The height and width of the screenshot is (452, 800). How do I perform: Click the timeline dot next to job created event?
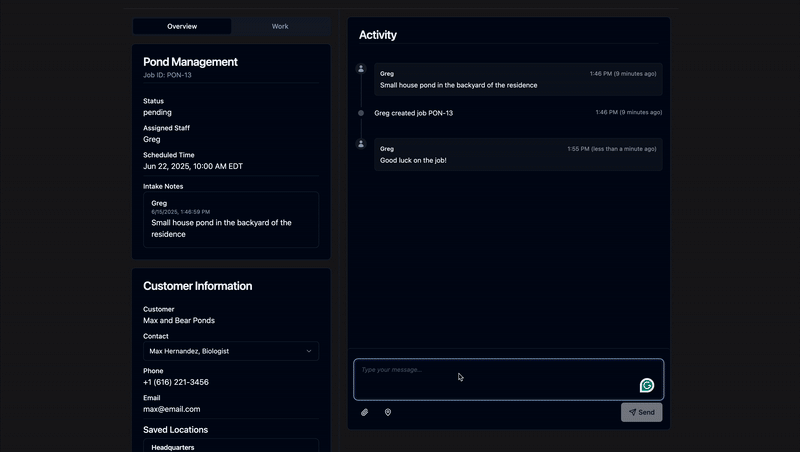361,113
